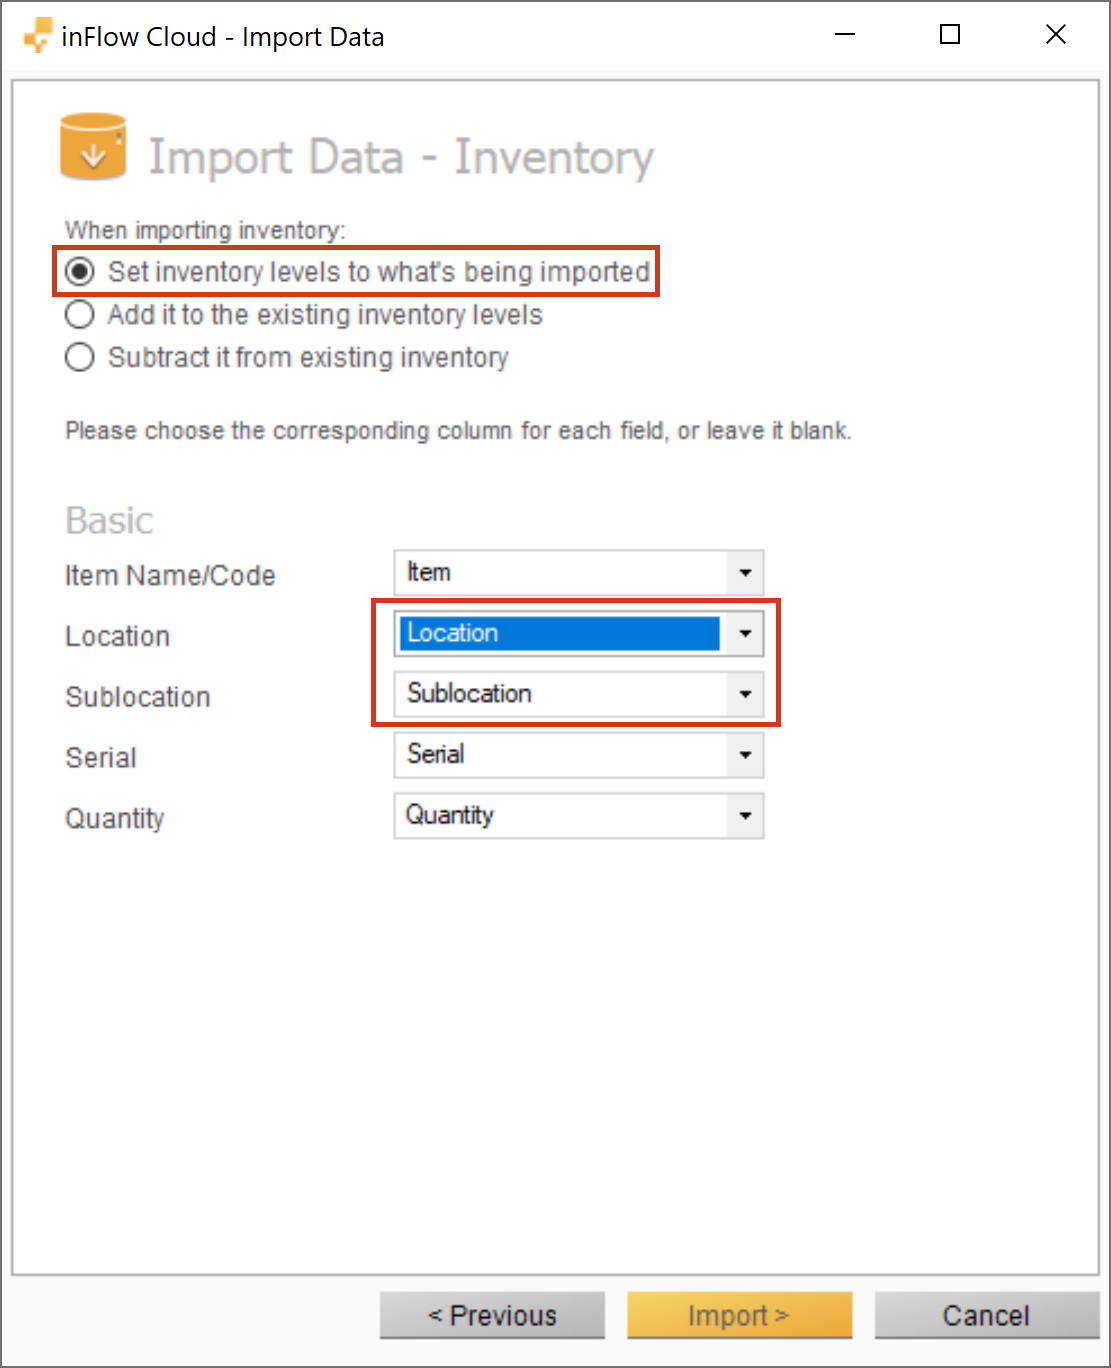Close the Import Data window

click(1055, 35)
